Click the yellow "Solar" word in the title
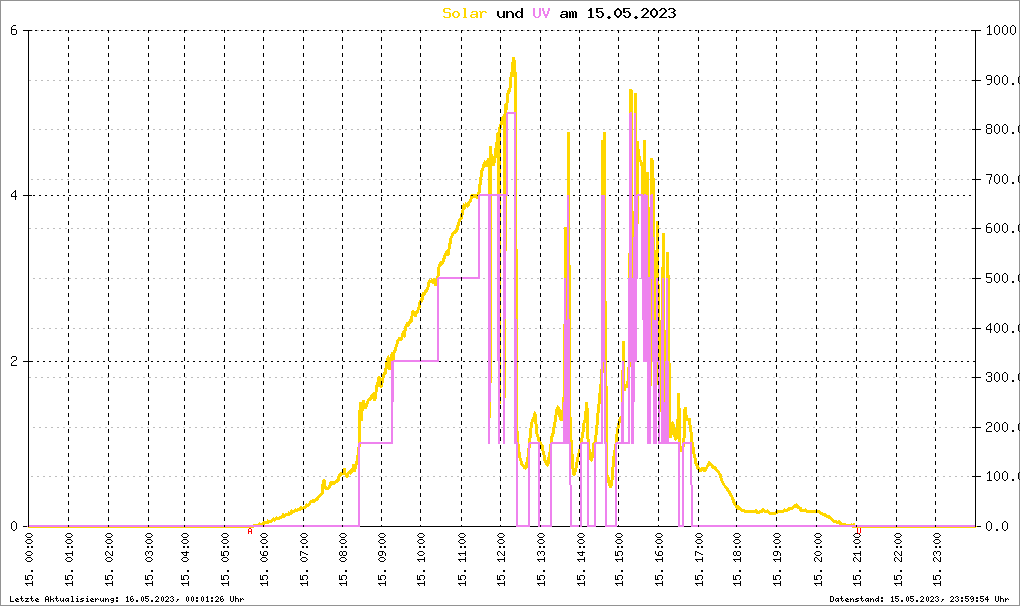The width and height of the screenshot is (1020, 606). click(x=464, y=13)
